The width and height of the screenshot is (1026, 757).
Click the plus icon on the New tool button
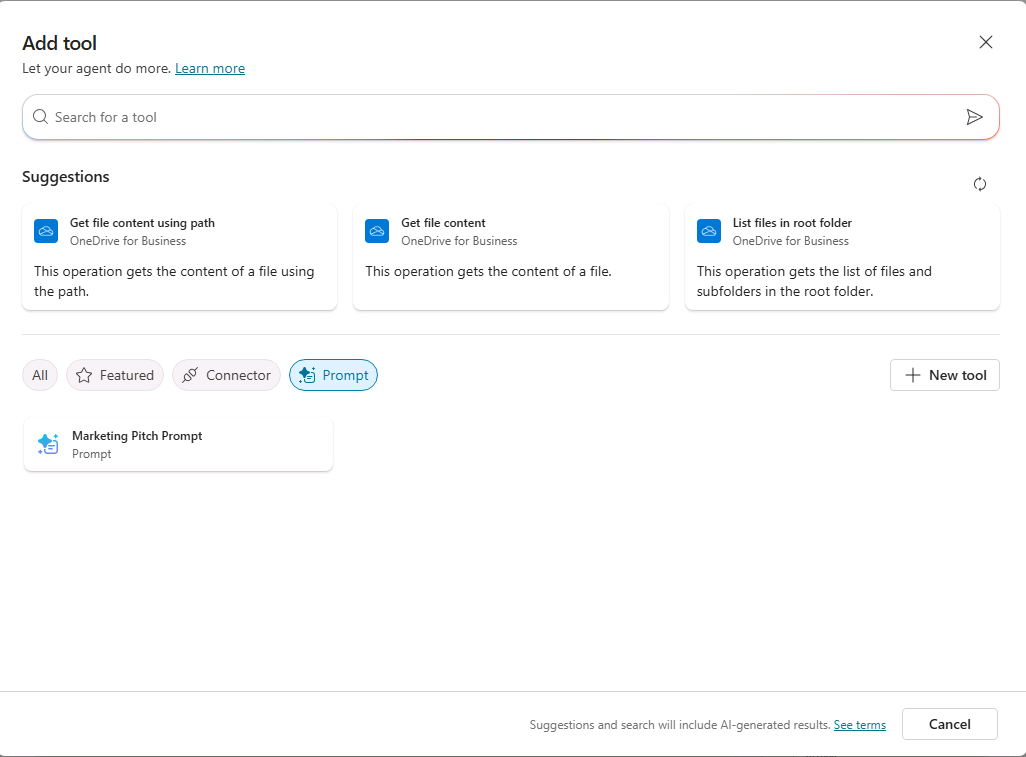click(x=912, y=375)
